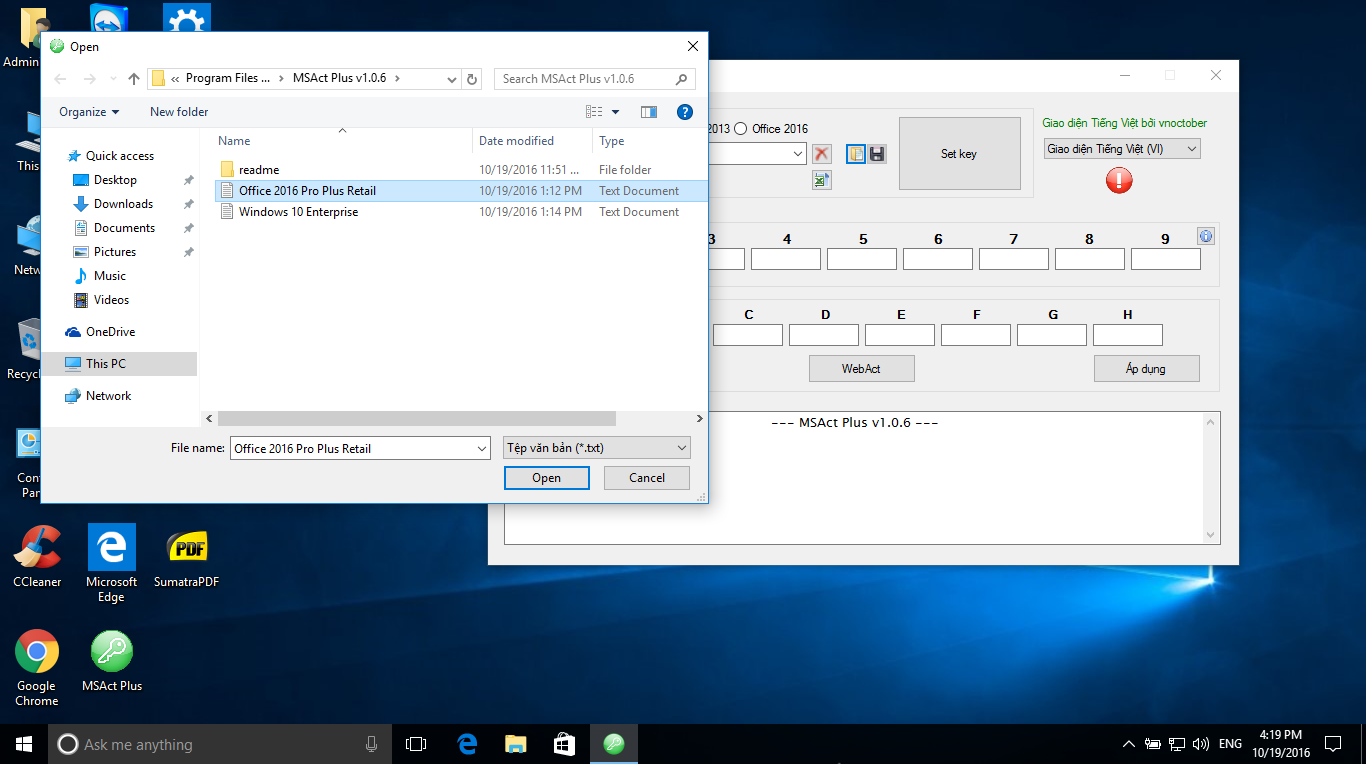The image size is (1366, 764).
Task: Click the input box under number 5
Action: coord(862,259)
